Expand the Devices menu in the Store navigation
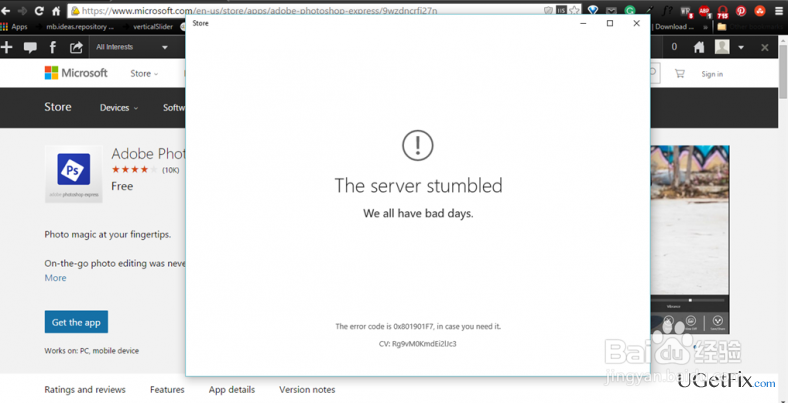The width and height of the screenshot is (788, 404). [119, 108]
